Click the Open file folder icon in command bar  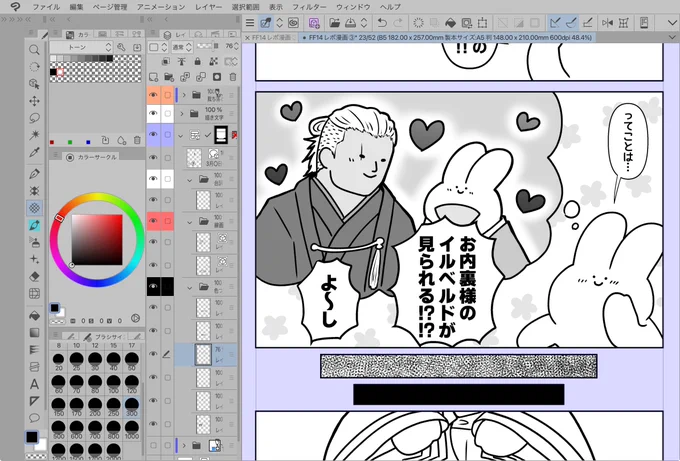334,23
